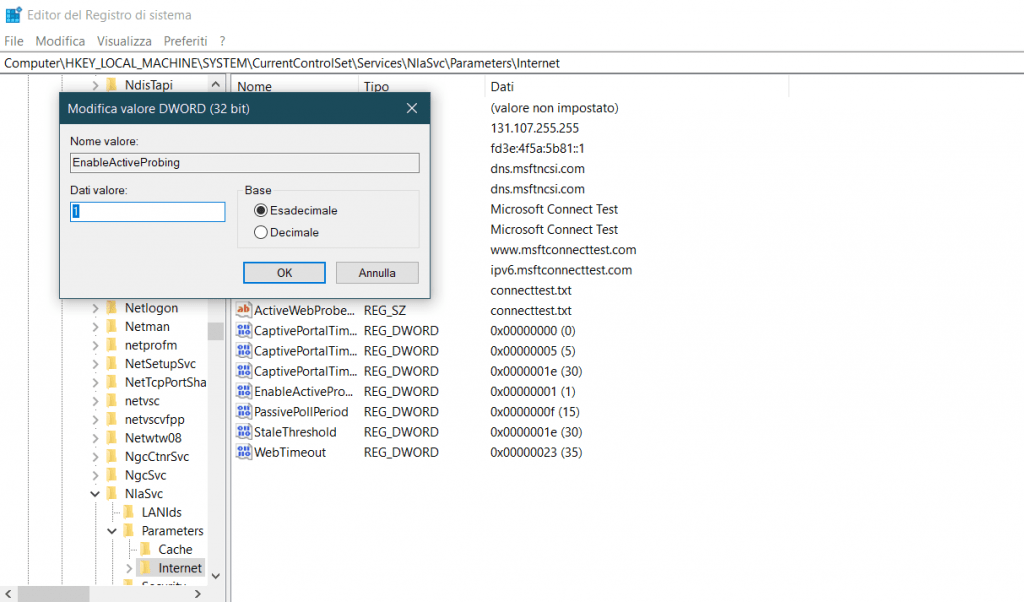Select the www.msftconnecttest.com data cell
Viewport: 1024px width, 602px height.
click(x=563, y=249)
